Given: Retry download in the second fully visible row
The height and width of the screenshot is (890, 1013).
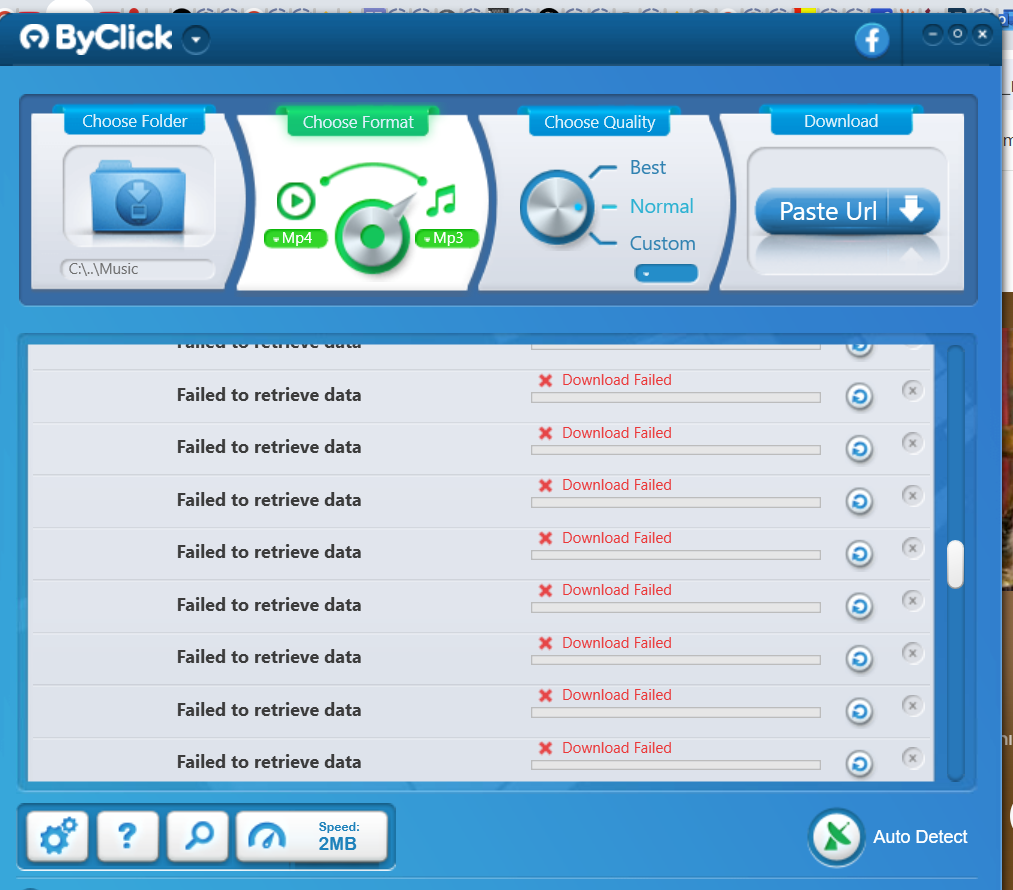Looking at the screenshot, I should click(859, 449).
